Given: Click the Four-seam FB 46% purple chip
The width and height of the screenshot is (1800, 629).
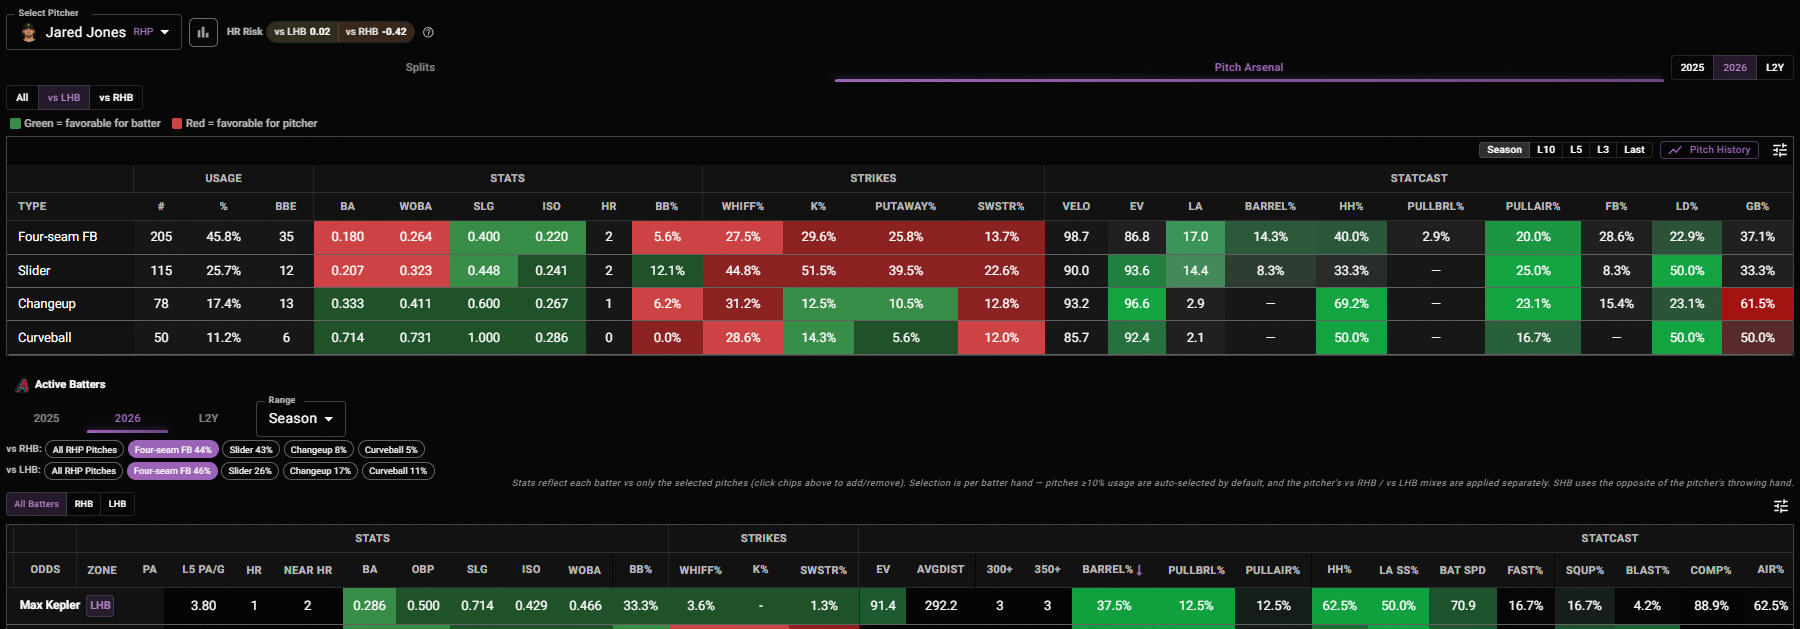Looking at the screenshot, I should [x=172, y=471].
